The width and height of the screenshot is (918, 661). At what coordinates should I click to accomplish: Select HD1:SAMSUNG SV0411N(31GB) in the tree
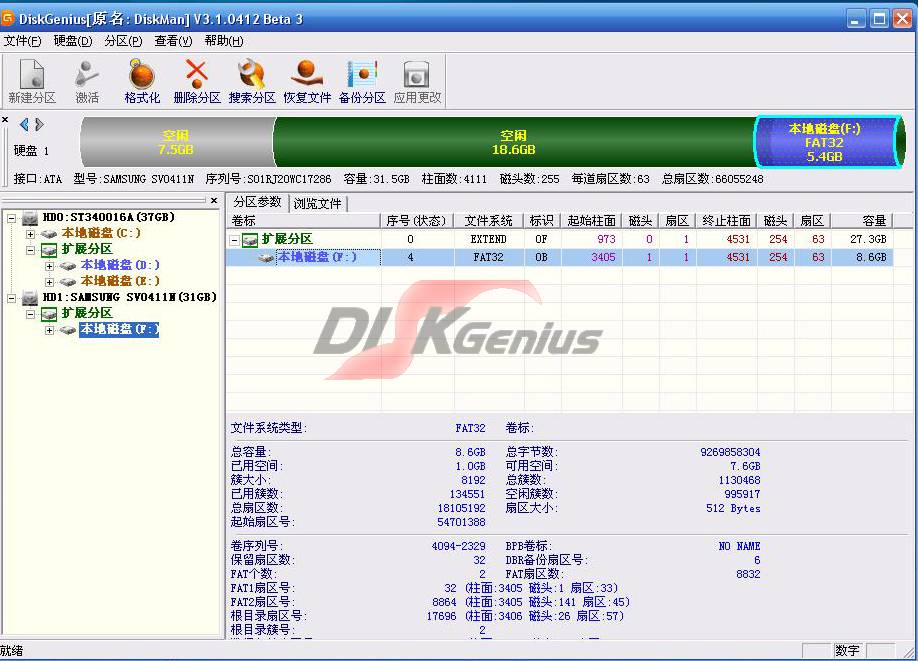129,298
